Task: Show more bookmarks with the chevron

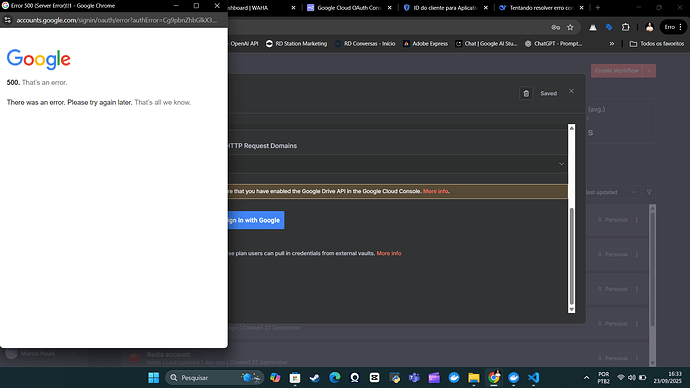Action: point(612,44)
